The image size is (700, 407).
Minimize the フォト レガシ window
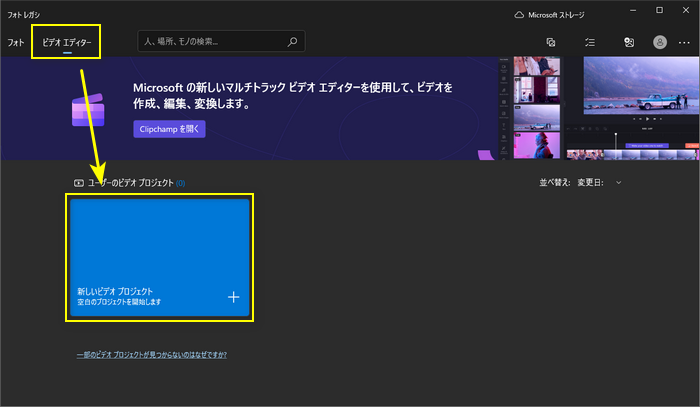633,10
